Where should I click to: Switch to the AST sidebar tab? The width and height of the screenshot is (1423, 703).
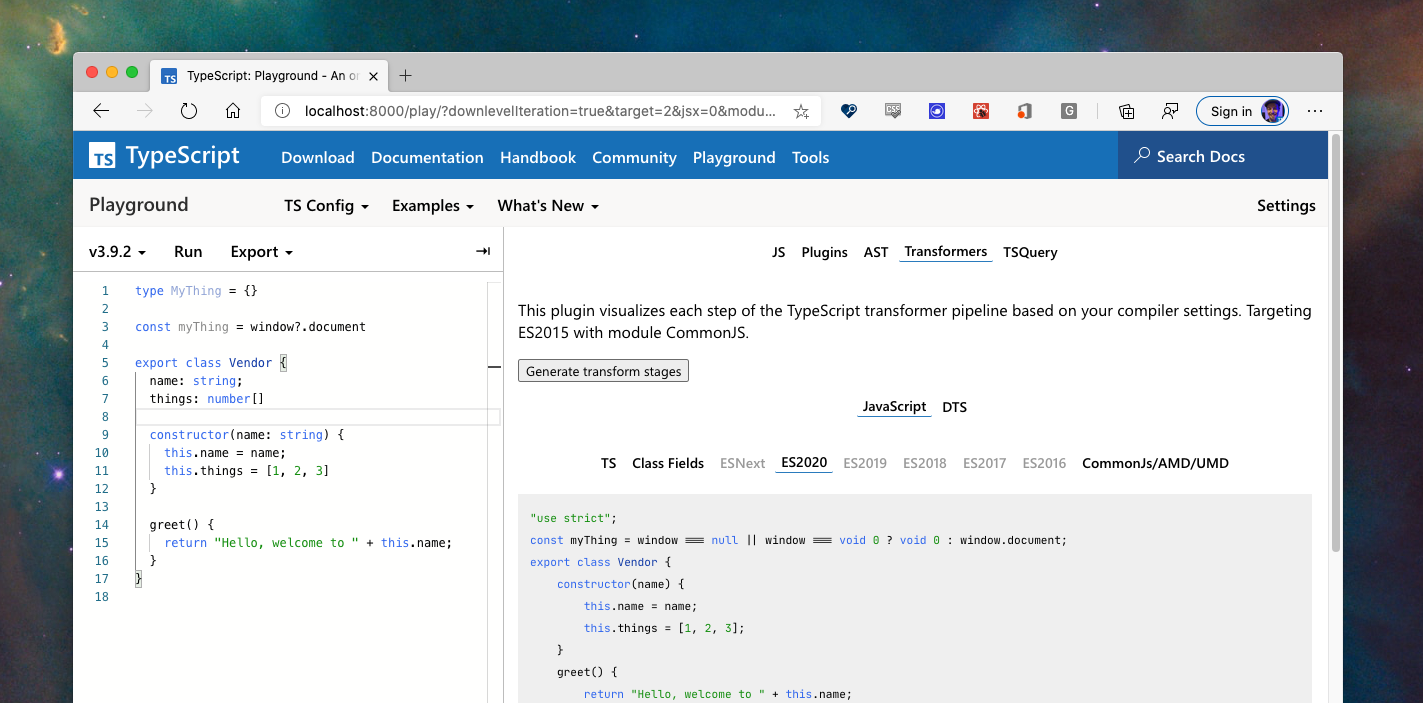tap(876, 252)
